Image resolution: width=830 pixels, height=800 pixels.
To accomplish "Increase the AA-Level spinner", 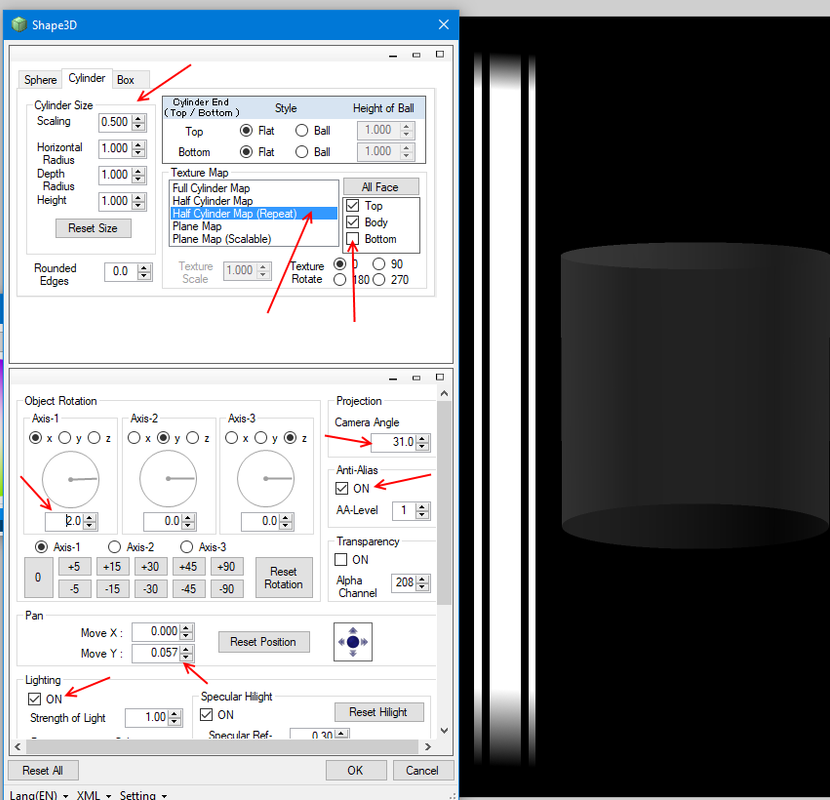I will pyautogui.click(x=422, y=507).
